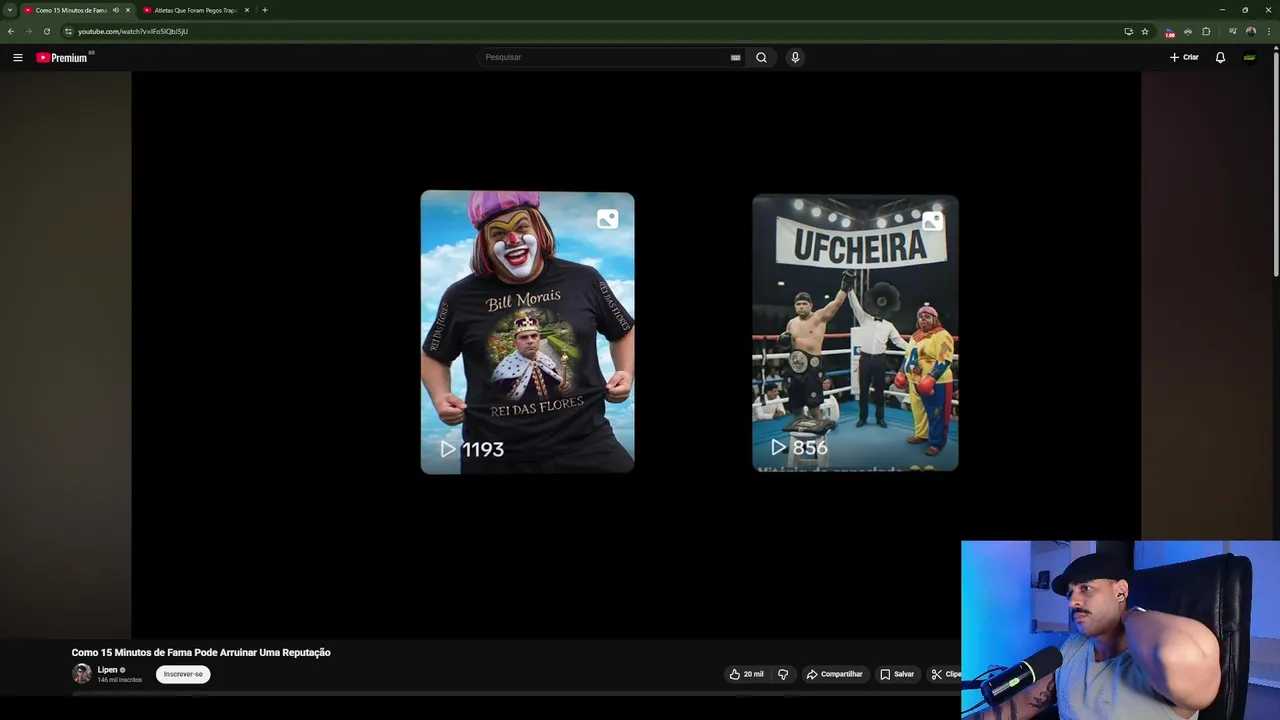1280x720 pixels.
Task: Install app icon in address bar
Action: coord(1128,31)
